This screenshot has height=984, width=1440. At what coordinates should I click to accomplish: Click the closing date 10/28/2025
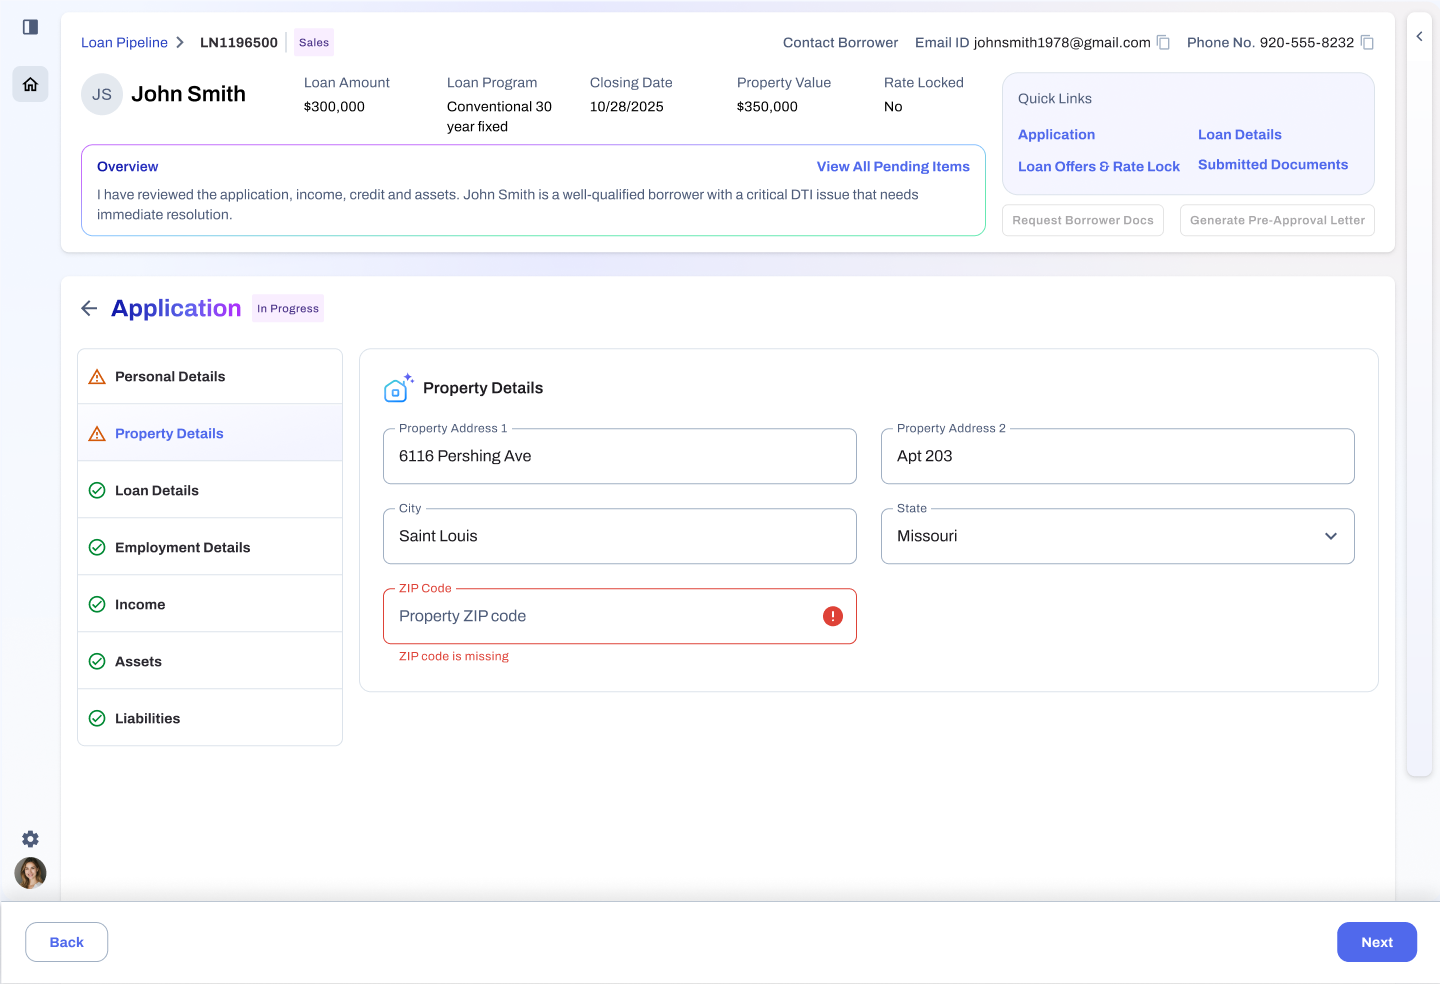coord(627,106)
